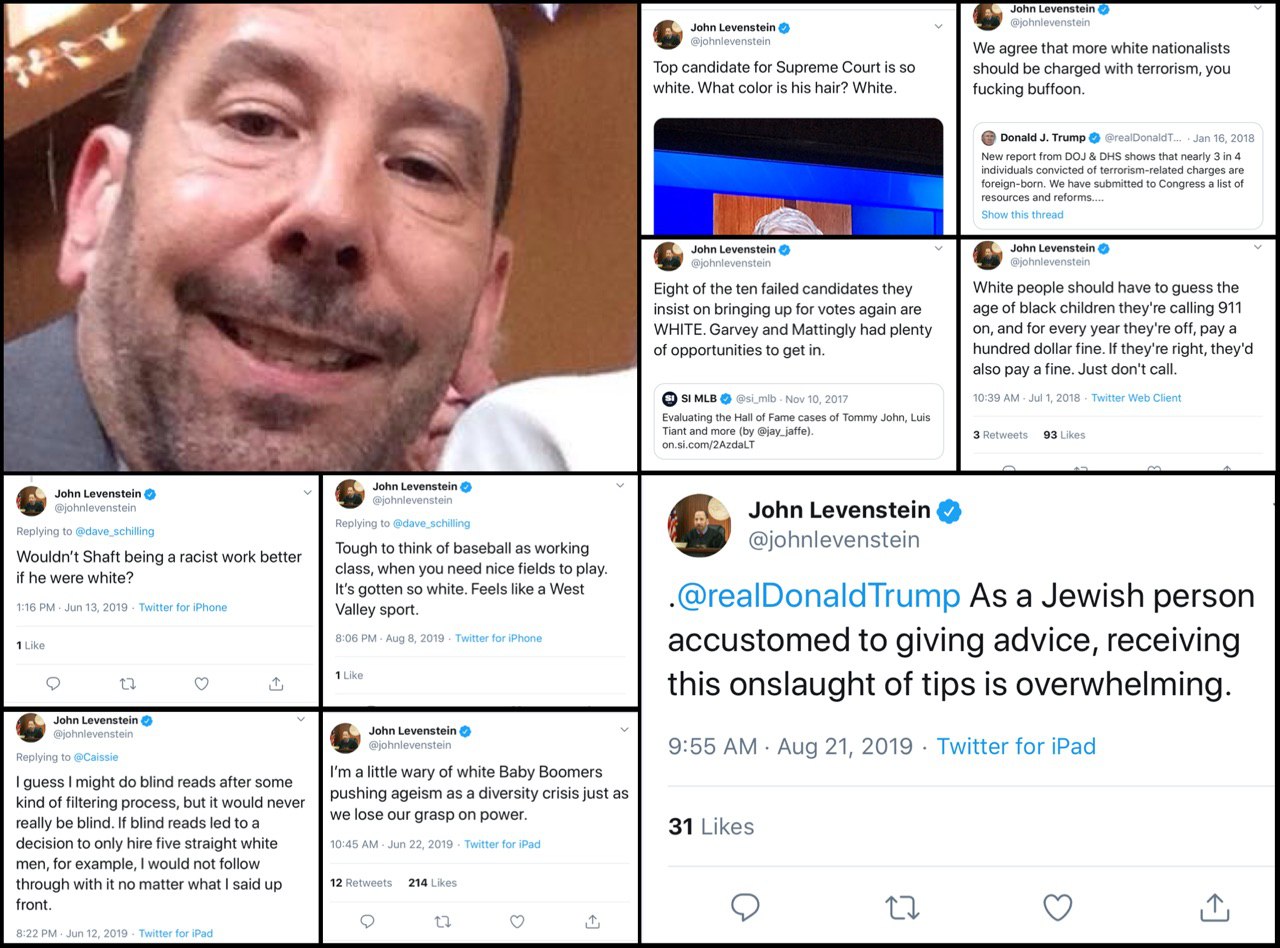Open the @realDonaldTrump mention link
Image resolution: width=1280 pixels, height=948 pixels.
pos(818,595)
